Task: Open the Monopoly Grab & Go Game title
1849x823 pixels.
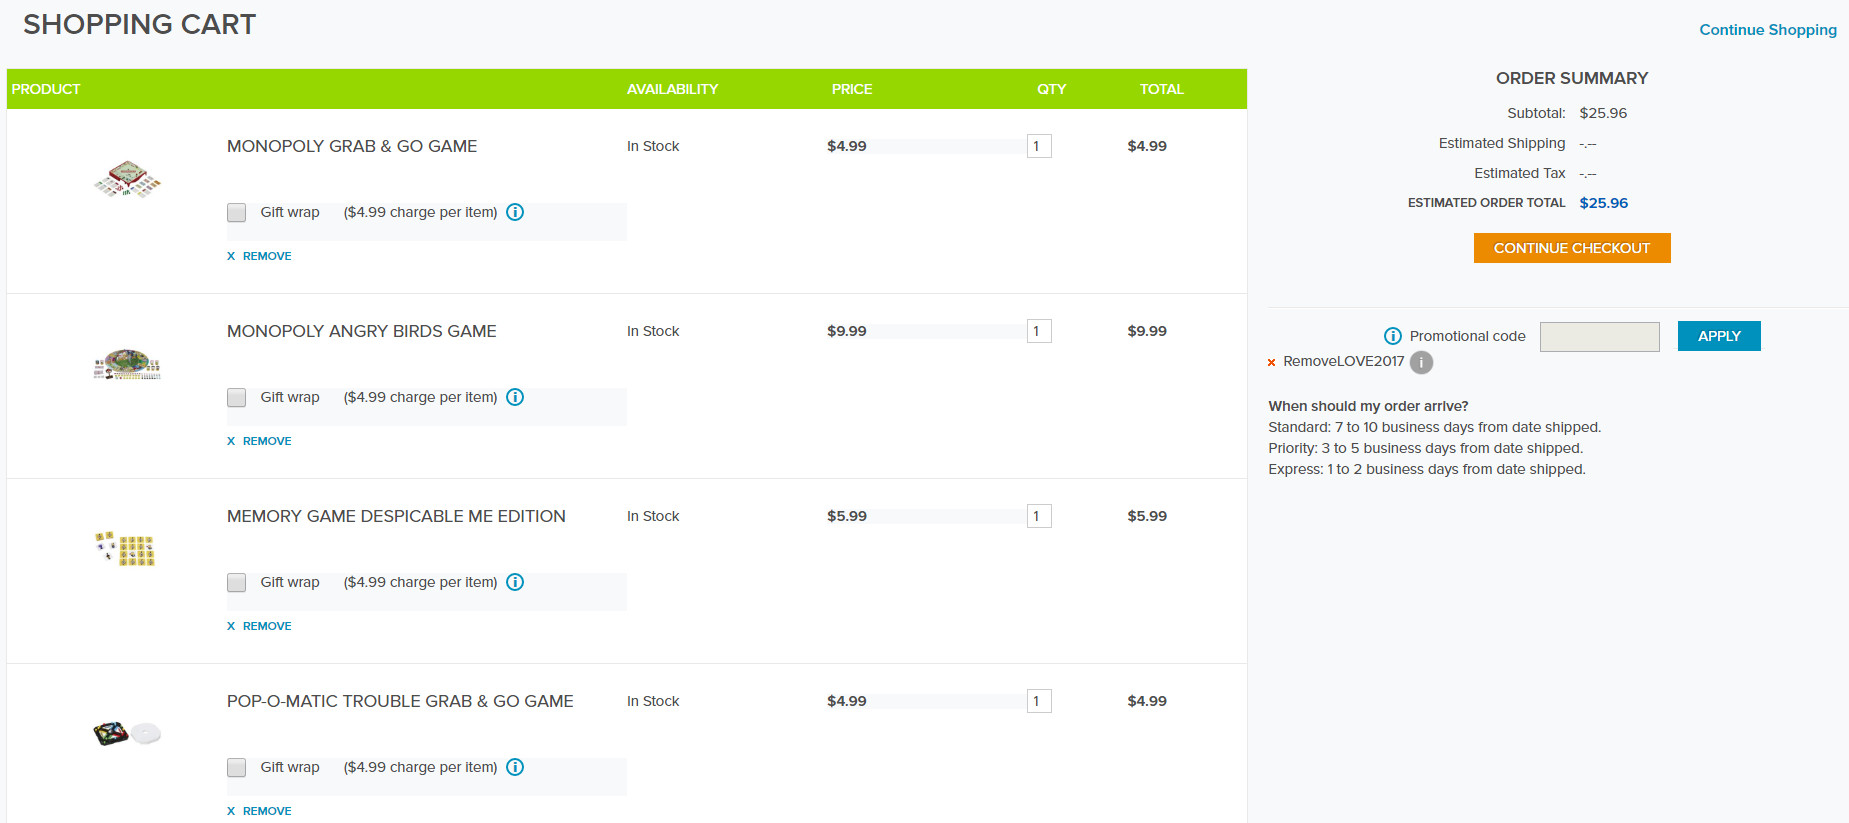Action: click(x=352, y=146)
